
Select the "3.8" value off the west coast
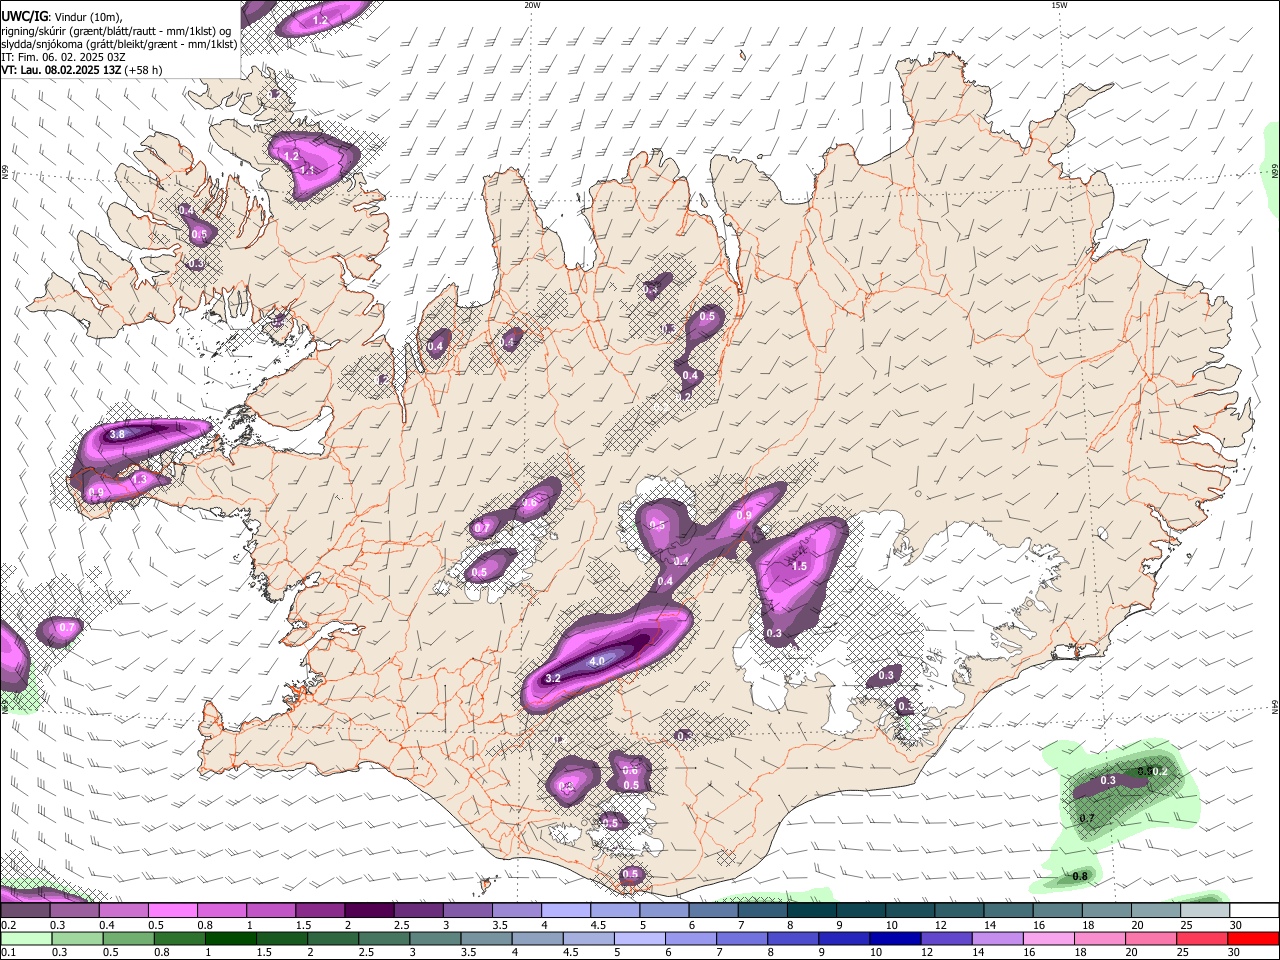pos(117,434)
